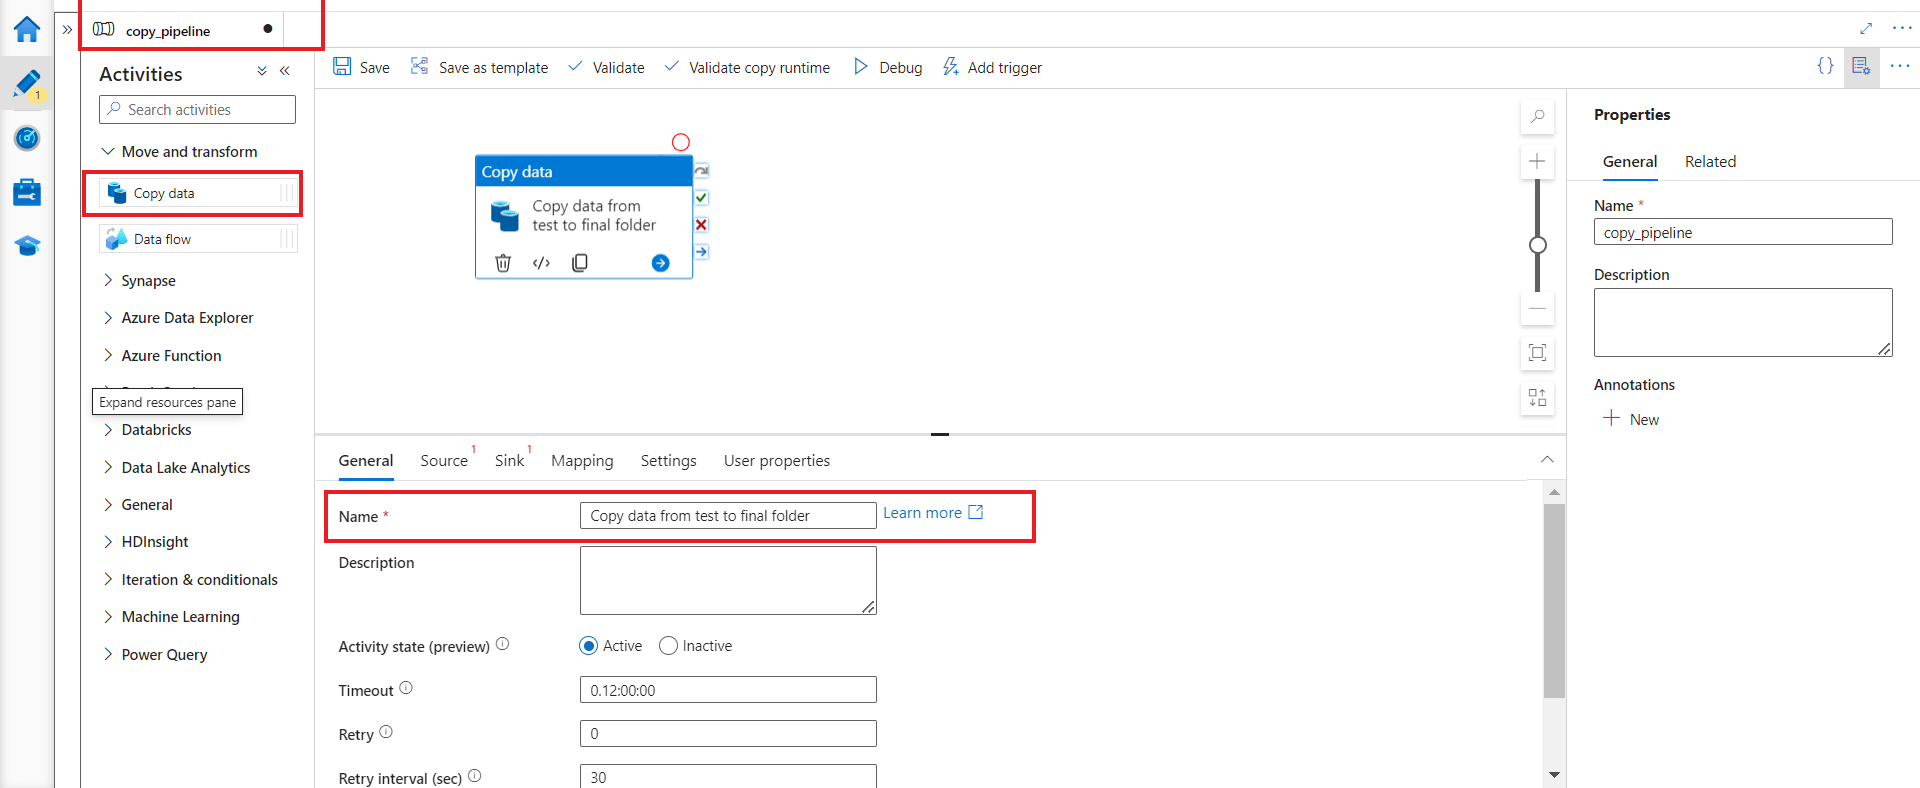
Task: Open pipeline JSON code view braces icon
Action: 1825,66
